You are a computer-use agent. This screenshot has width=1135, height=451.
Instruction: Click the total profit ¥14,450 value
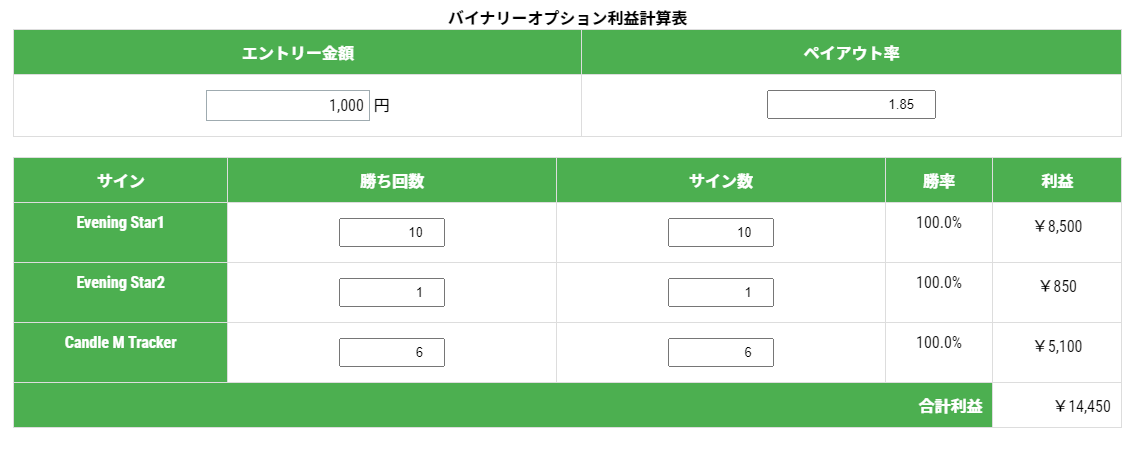1082,406
